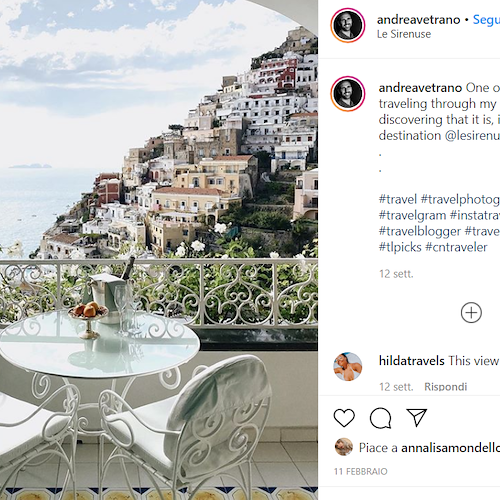Like the post with the heart icon
The image size is (500, 500).
tap(344, 418)
